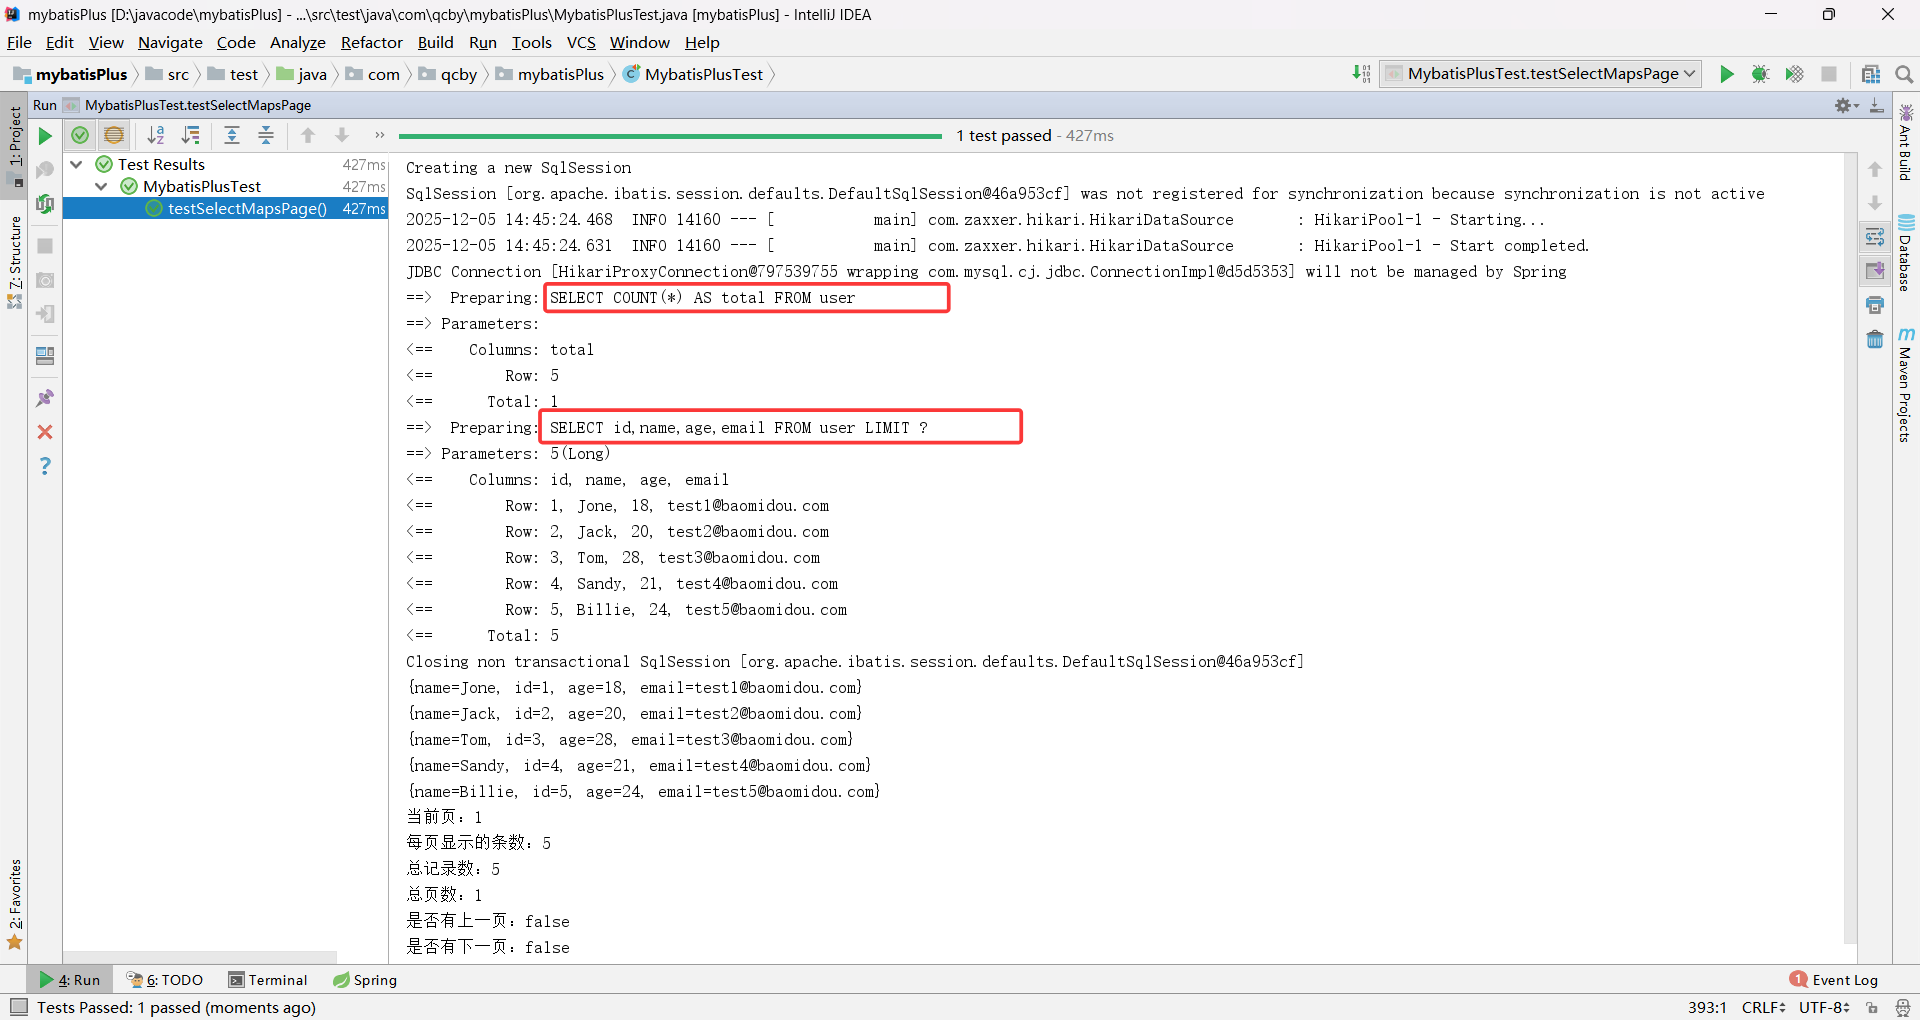Open the Analyze menu
Image resolution: width=1920 pixels, height=1020 pixels.
297,42
